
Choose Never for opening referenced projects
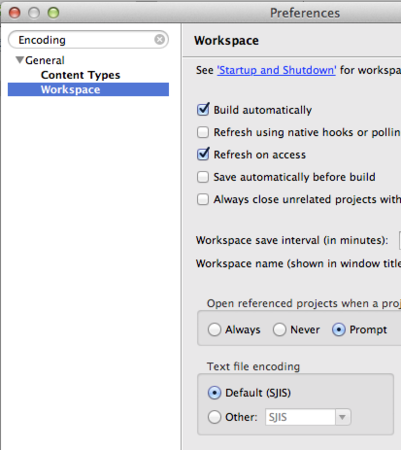(x=279, y=330)
